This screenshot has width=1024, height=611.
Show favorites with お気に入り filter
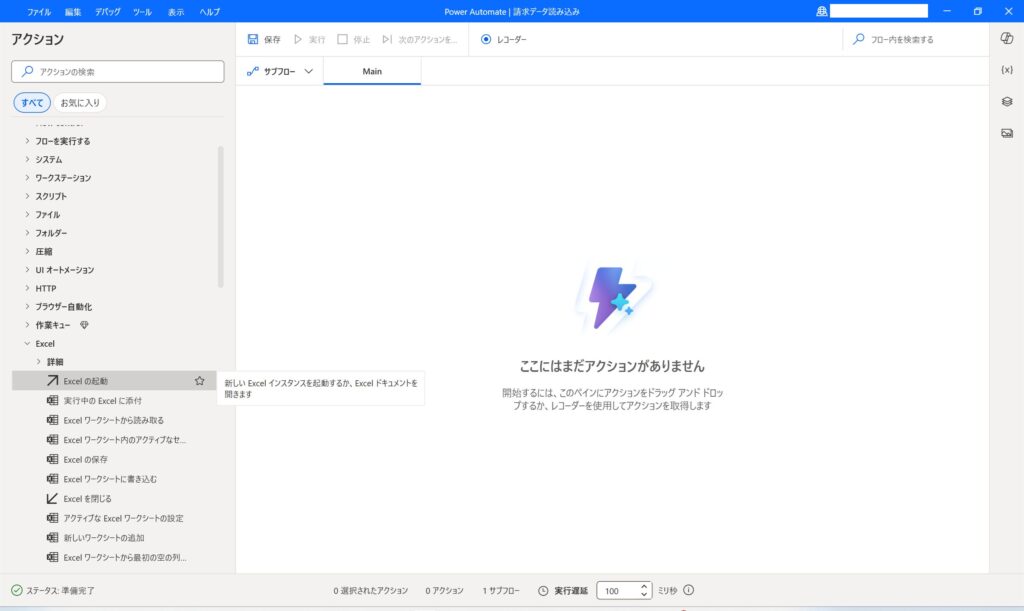click(x=80, y=102)
